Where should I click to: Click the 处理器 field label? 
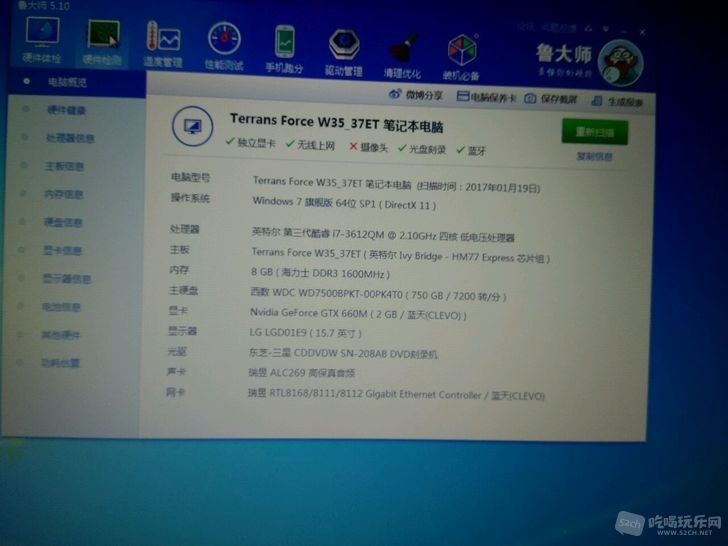pyautogui.click(x=184, y=229)
